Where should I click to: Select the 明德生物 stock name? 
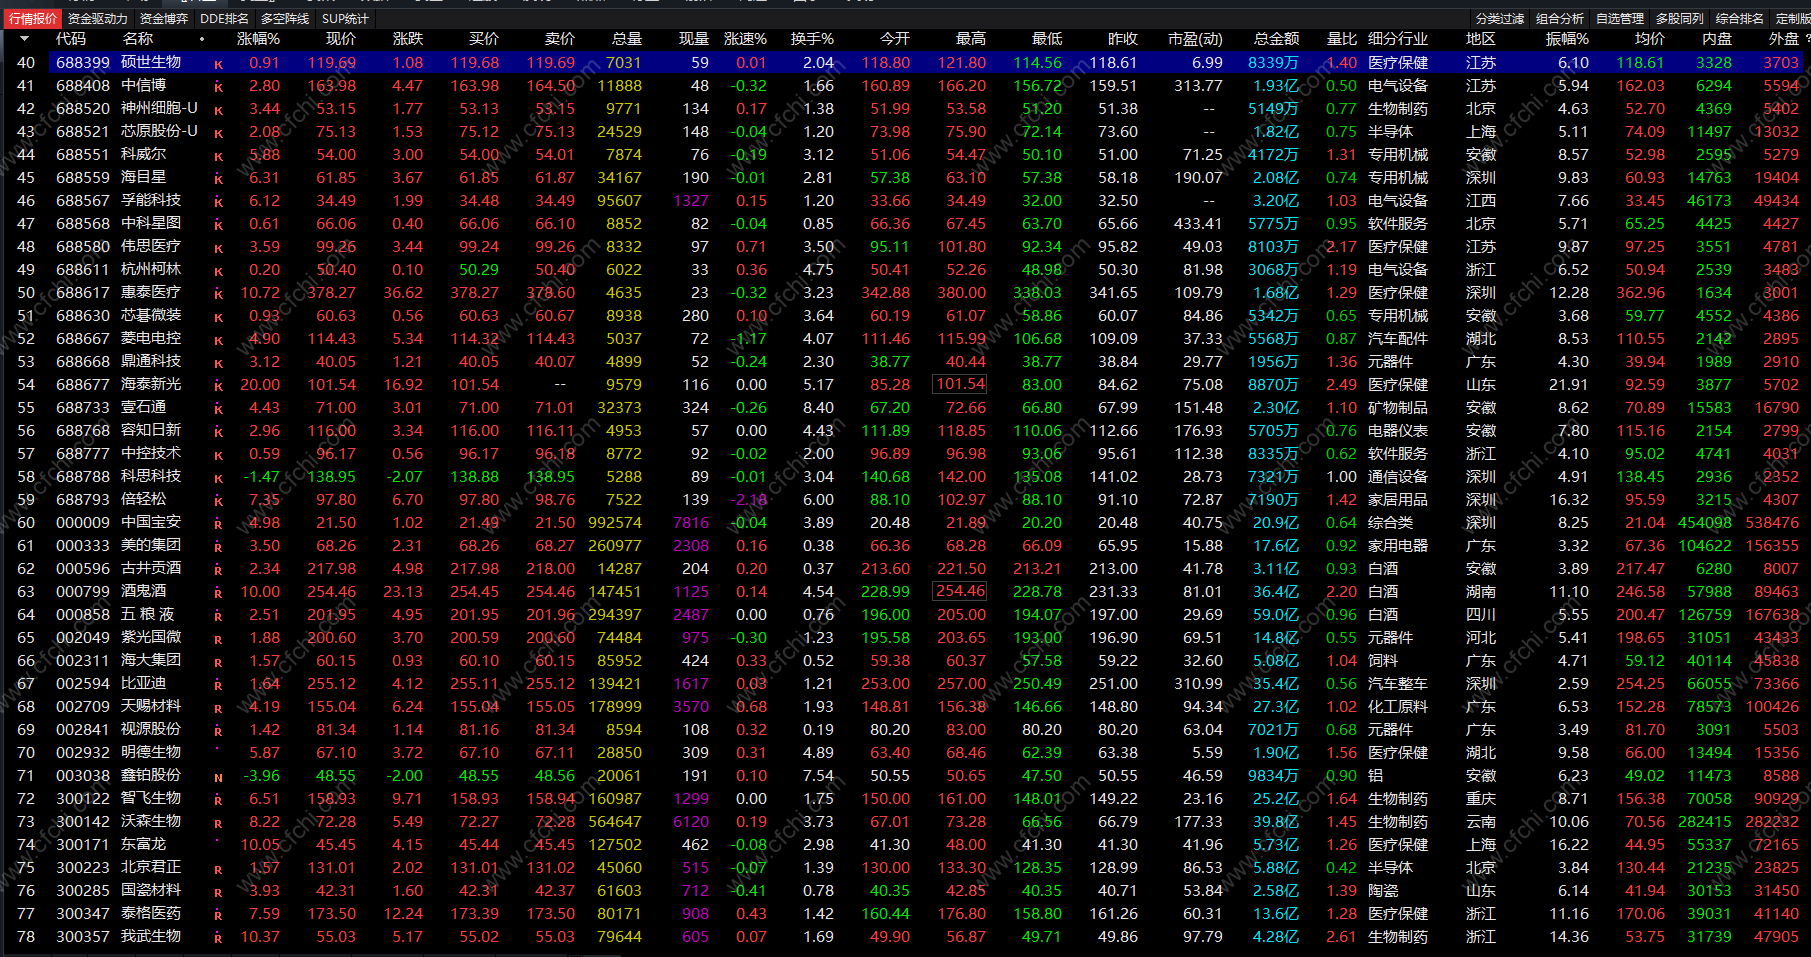151,752
